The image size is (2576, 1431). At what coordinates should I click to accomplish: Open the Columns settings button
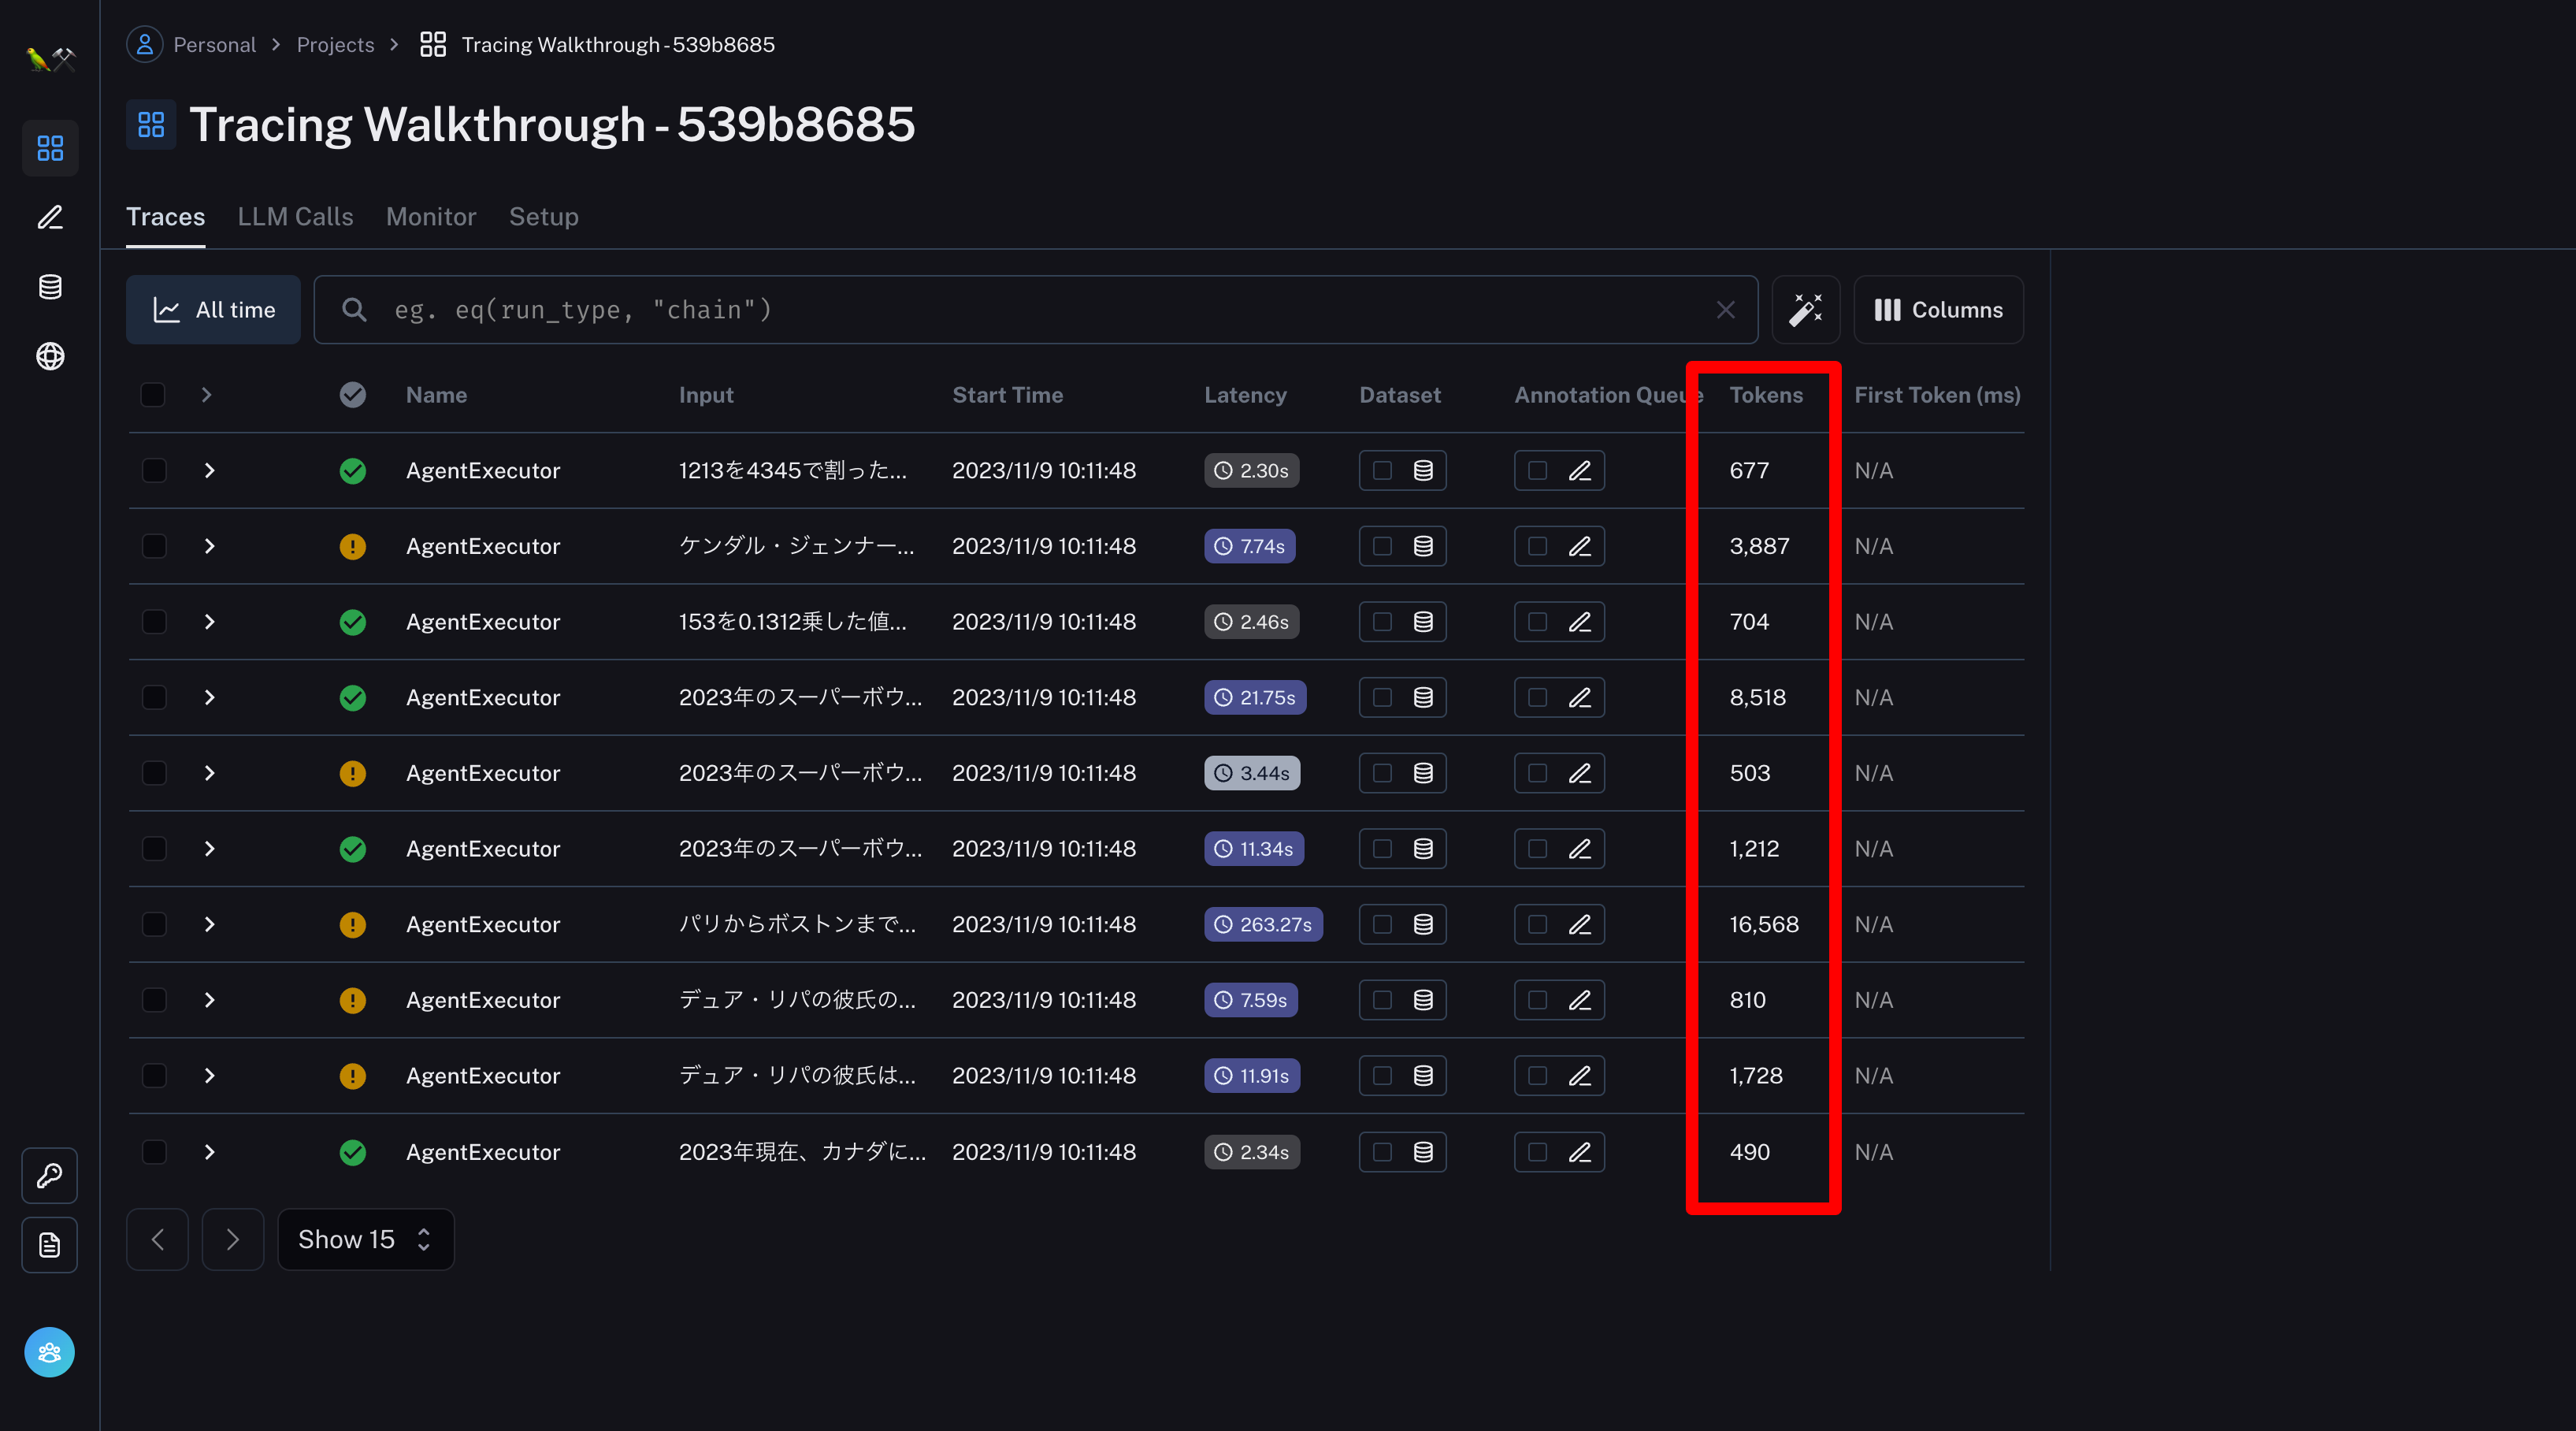1938,310
